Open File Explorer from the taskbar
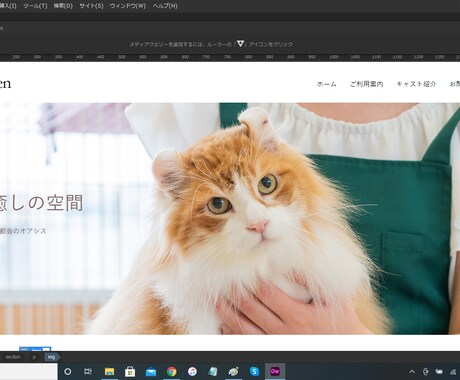The image size is (460, 380). 109,371
